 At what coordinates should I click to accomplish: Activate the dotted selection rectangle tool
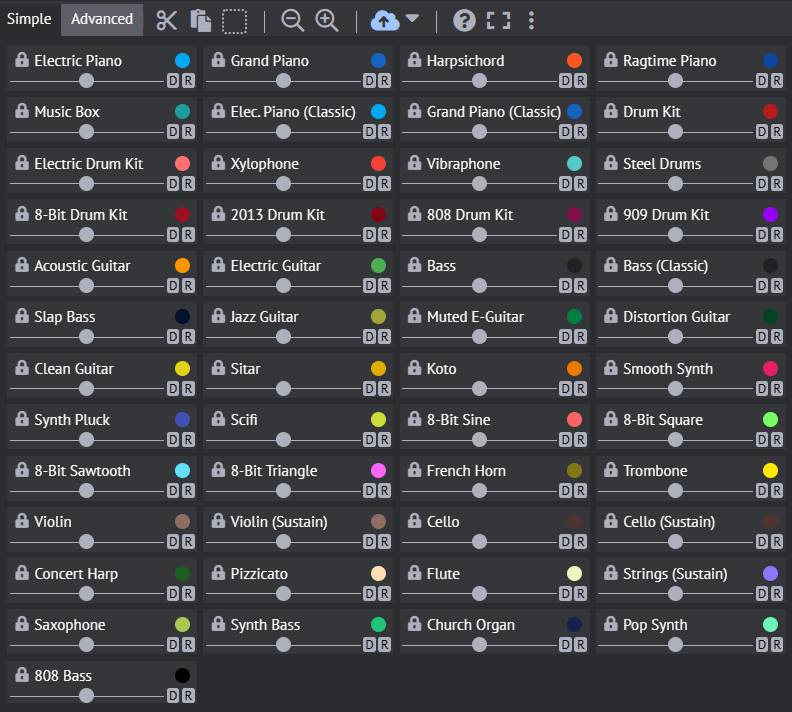coord(235,21)
